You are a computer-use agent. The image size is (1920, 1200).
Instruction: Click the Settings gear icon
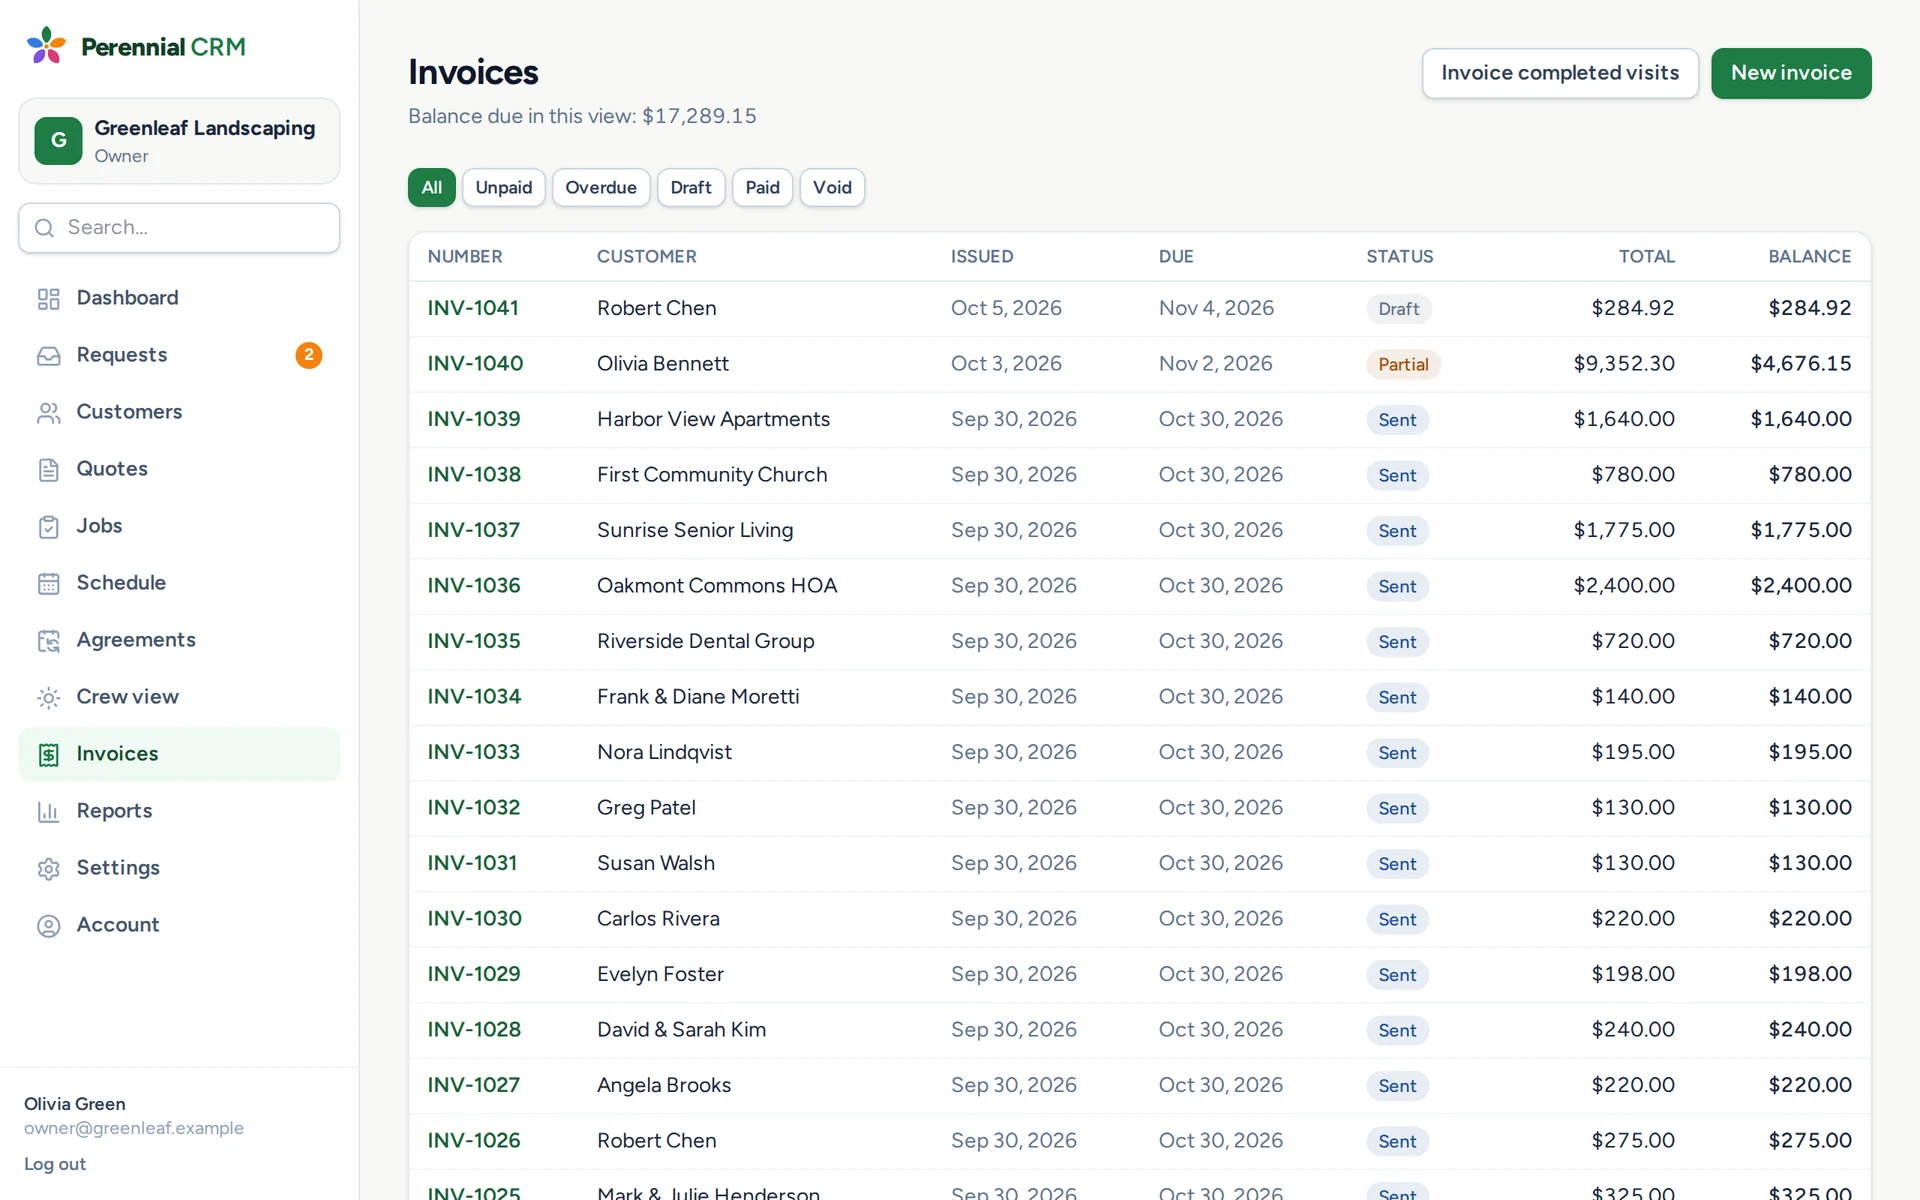[48, 868]
